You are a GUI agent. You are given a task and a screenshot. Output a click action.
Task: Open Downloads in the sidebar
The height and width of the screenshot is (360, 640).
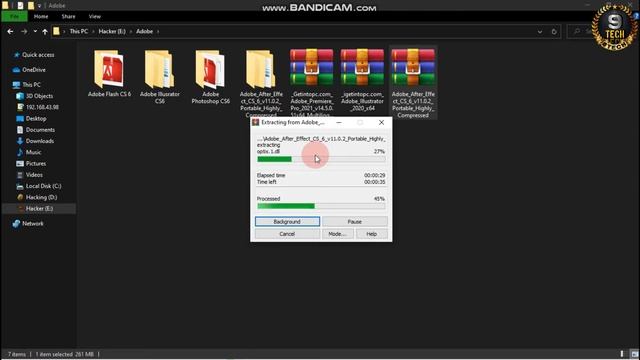tap(40, 141)
